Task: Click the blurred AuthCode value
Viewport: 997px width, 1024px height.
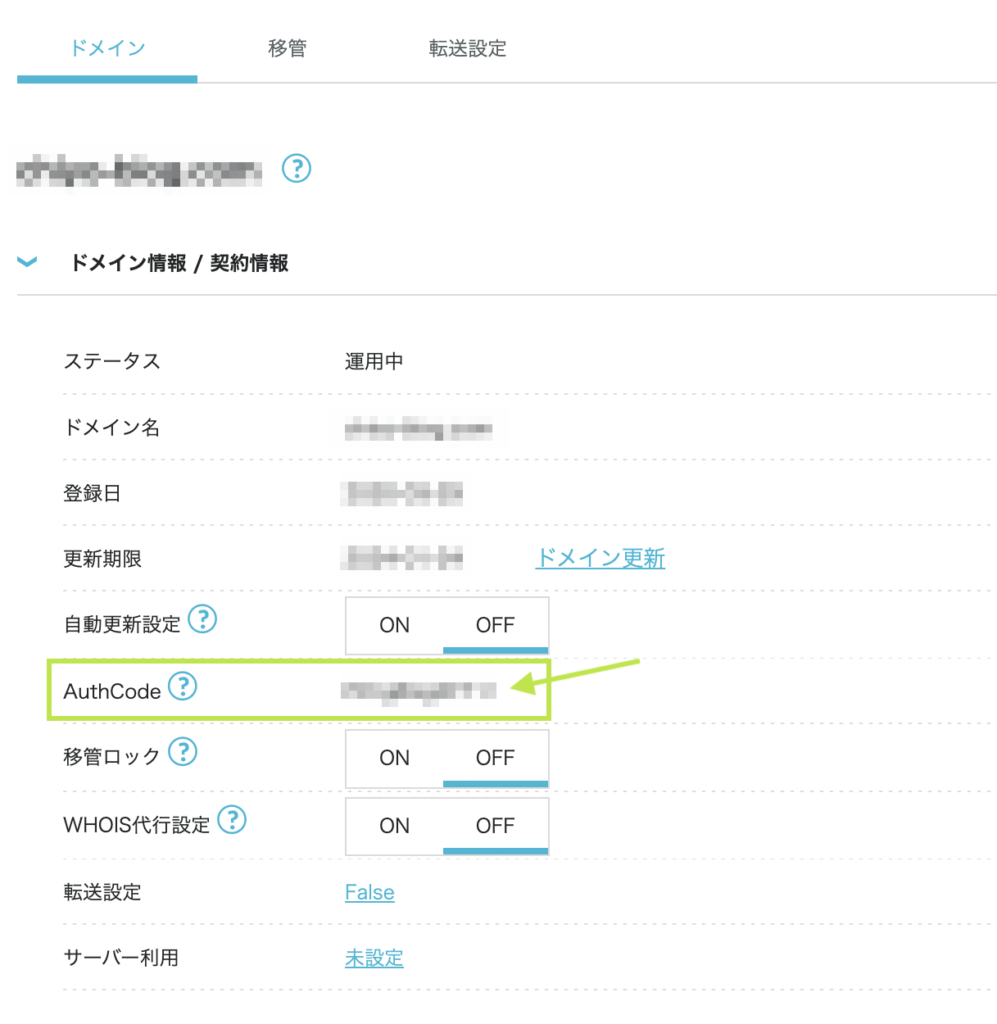Action: click(420, 690)
